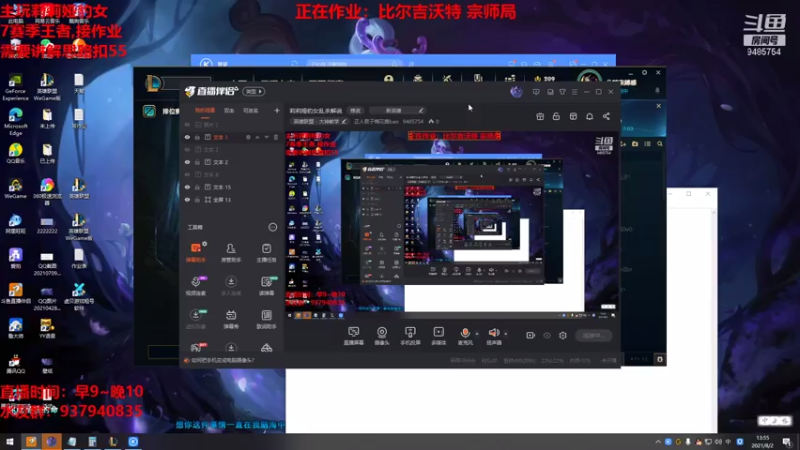This screenshot has height=450, width=800.
Task: Open the 弹幕秀 danmaku show tool
Action: [231, 319]
